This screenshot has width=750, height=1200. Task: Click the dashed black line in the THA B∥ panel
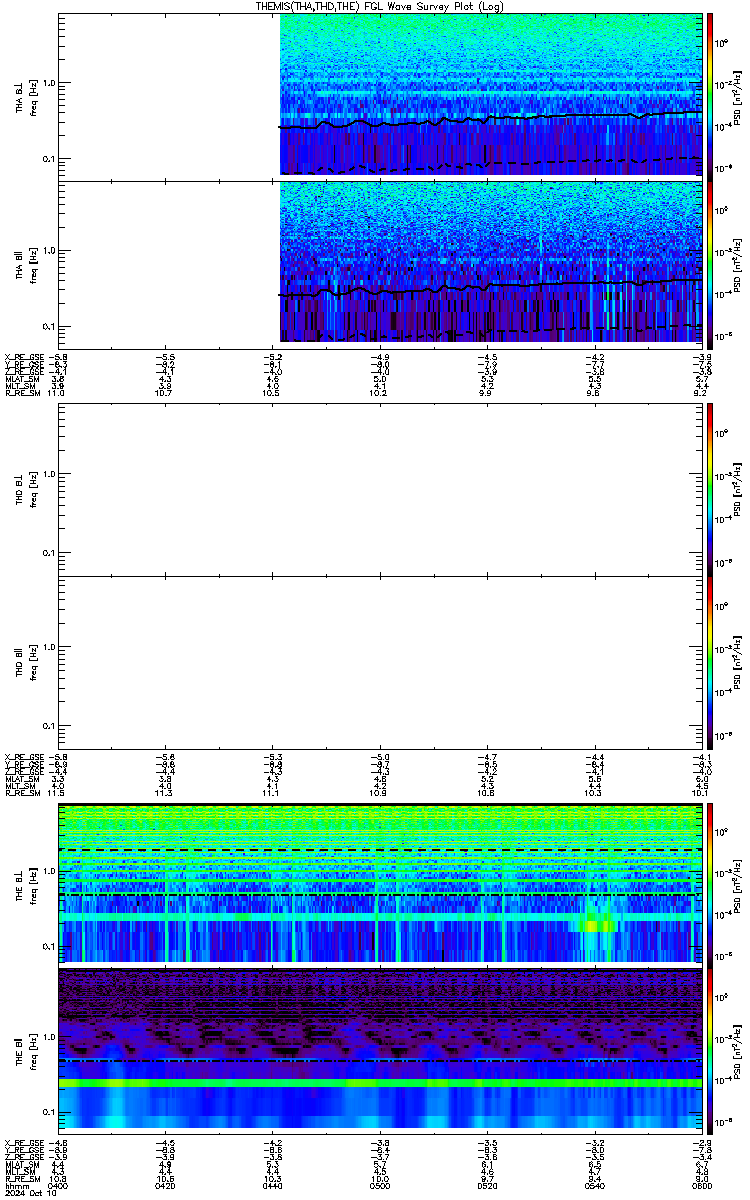(490, 331)
